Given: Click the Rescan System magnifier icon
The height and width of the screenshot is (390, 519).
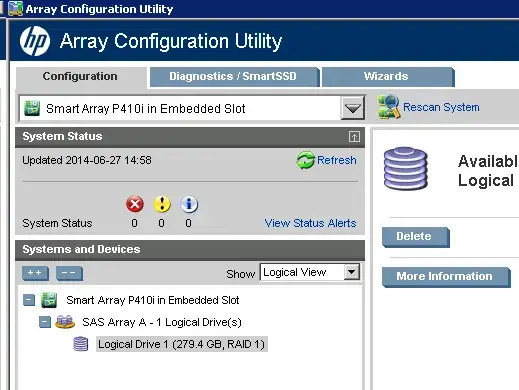Looking at the screenshot, I should click(x=389, y=107).
